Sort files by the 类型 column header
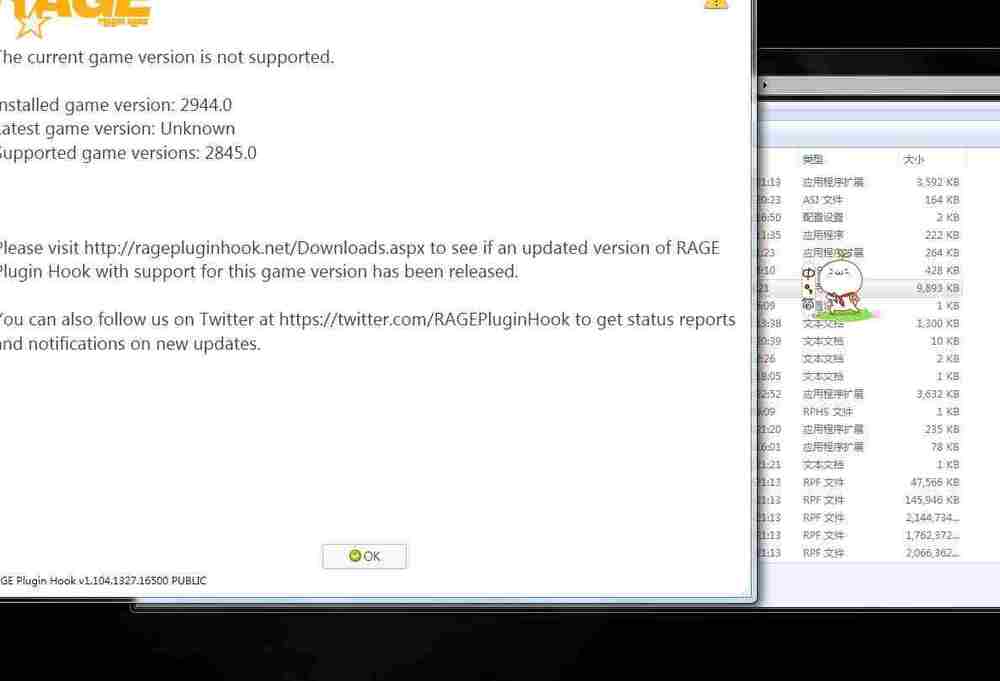 pyautogui.click(x=813, y=160)
